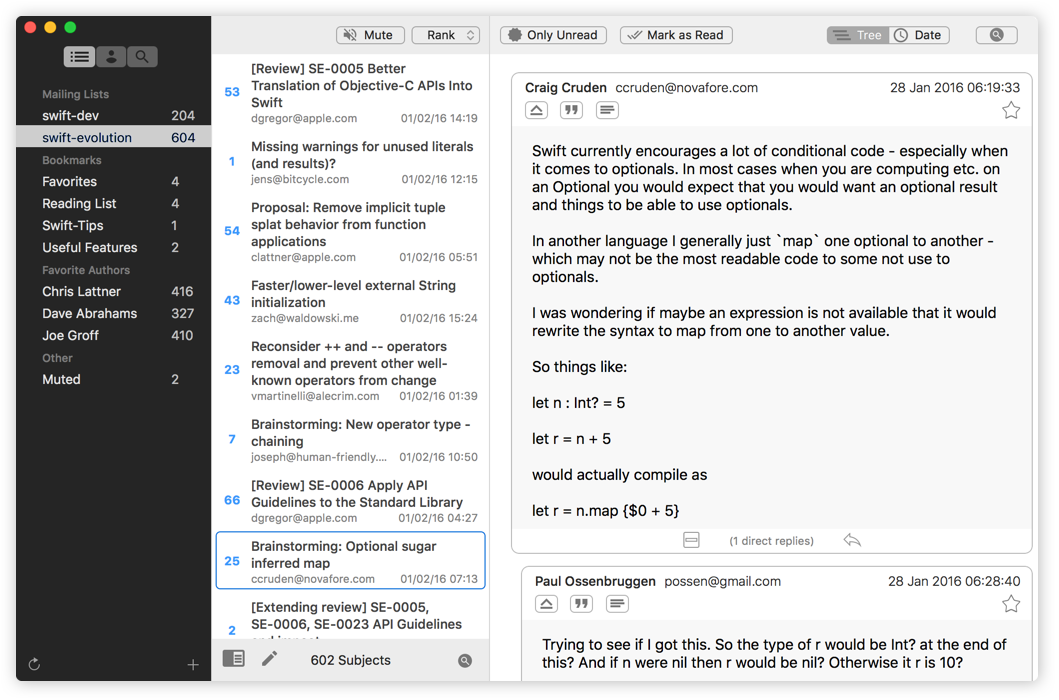Click Paul Ossenbruggen sender name
The height and width of the screenshot is (700, 1059).
(x=595, y=582)
